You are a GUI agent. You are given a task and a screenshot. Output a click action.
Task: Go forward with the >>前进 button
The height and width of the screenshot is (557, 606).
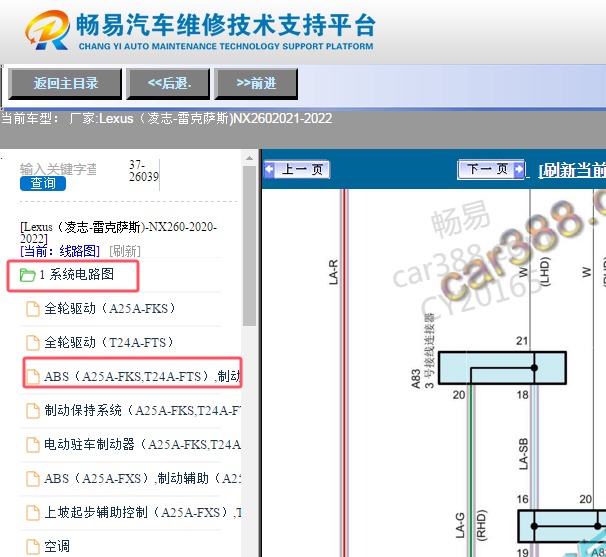256,84
